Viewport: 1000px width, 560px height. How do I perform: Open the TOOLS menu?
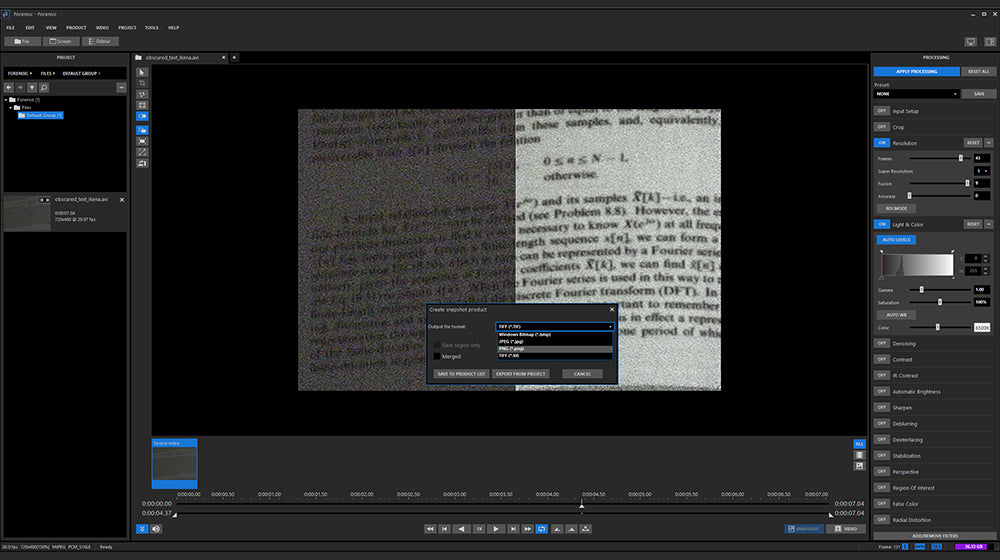click(152, 28)
